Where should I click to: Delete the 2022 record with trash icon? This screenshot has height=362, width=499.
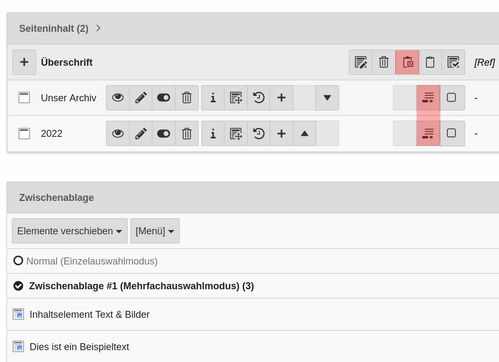pos(187,133)
